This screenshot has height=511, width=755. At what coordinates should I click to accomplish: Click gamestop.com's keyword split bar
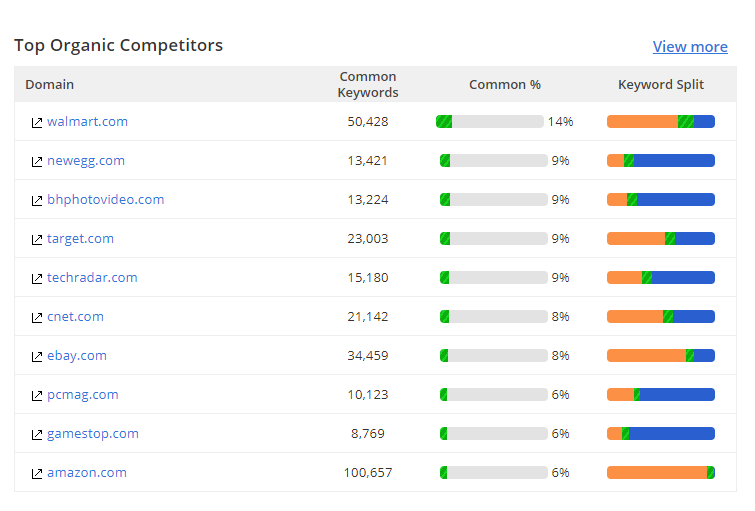[x=661, y=433]
